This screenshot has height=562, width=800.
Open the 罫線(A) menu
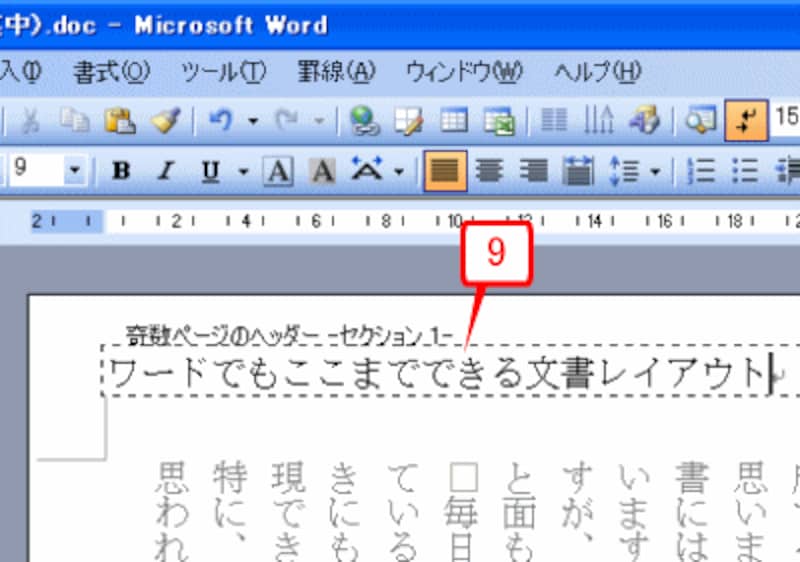[x=336, y=72]
